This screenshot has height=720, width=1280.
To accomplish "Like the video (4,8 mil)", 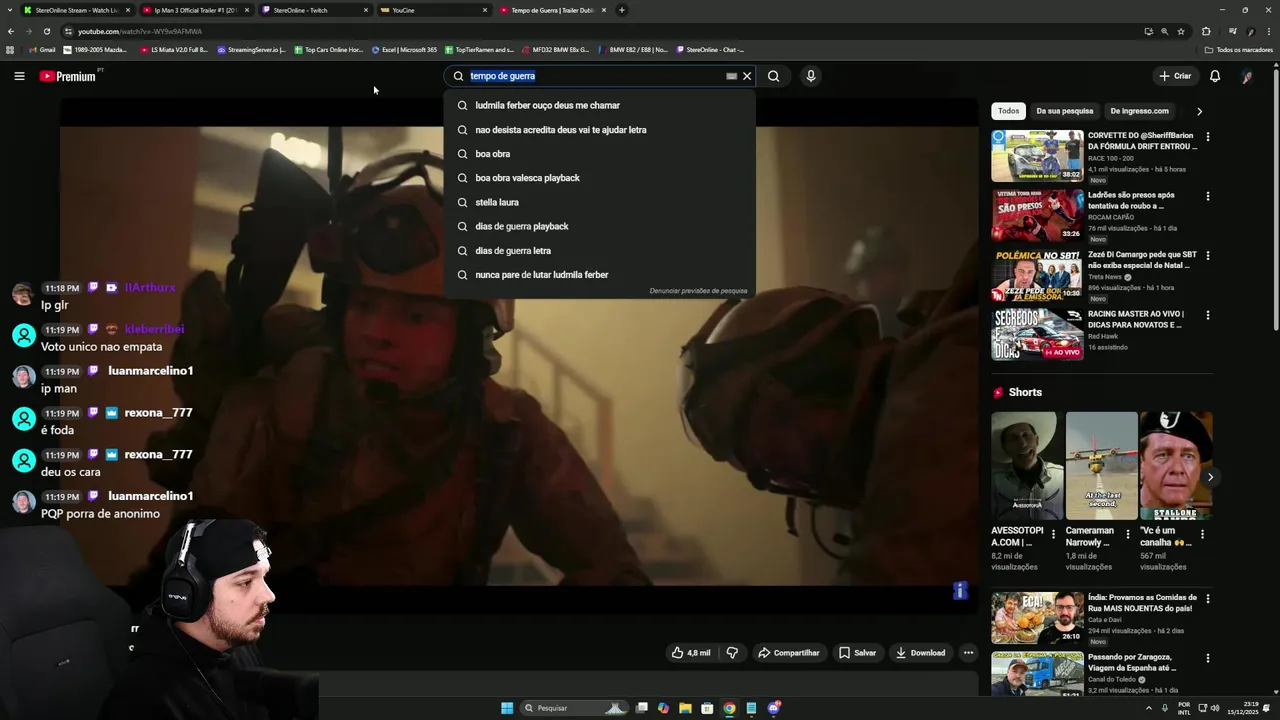I will click(x=691, y=653).
